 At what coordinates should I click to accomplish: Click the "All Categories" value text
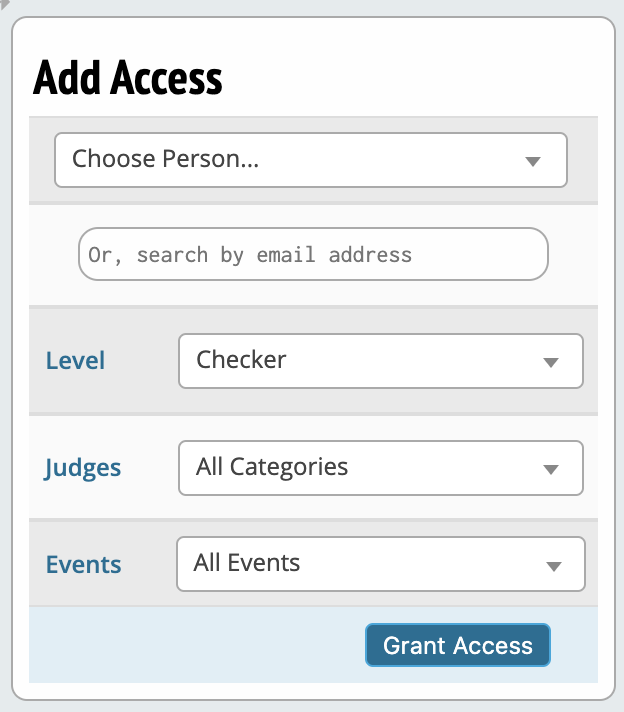tap(272, 467)
